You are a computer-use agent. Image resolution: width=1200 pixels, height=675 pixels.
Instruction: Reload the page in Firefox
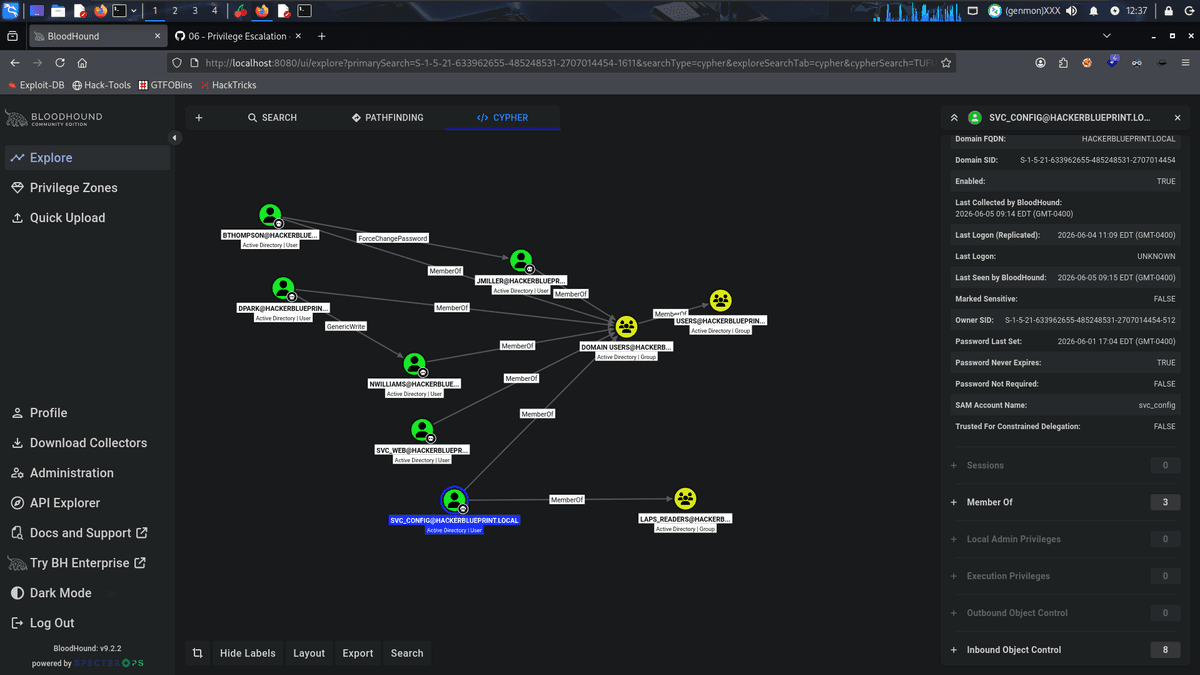[62, 62]
